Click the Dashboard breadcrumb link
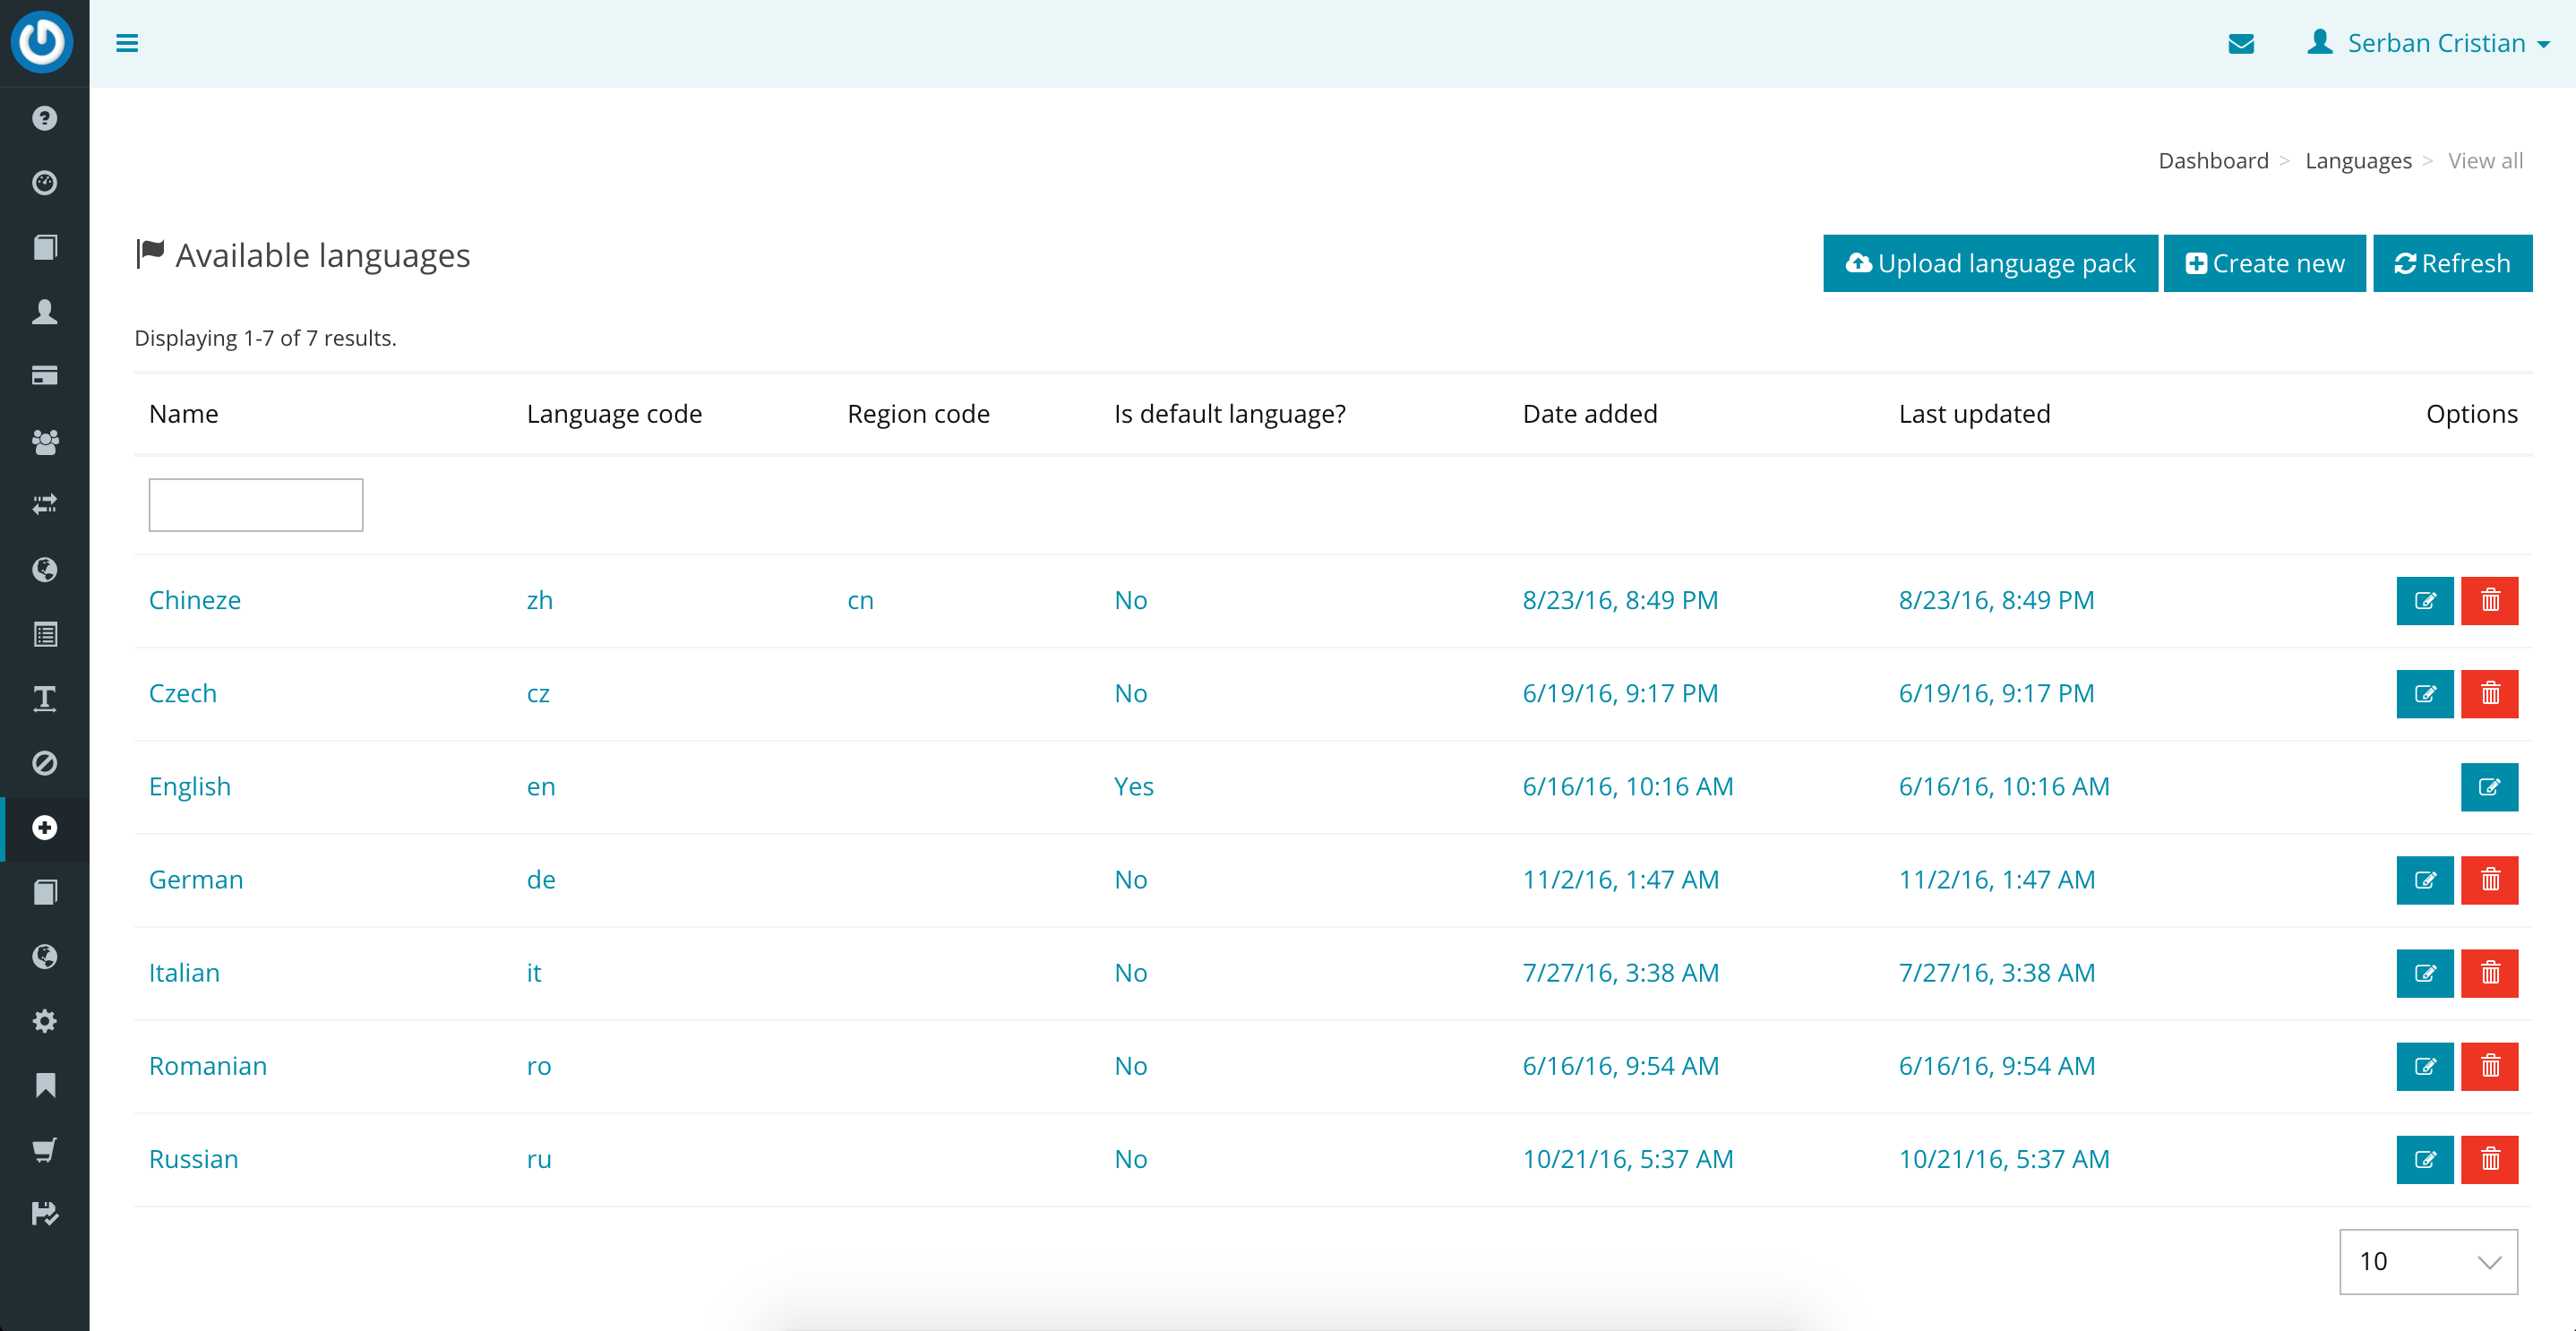The width and height of the screenshot is (2576, 1331). click(x=2213, y=161)
